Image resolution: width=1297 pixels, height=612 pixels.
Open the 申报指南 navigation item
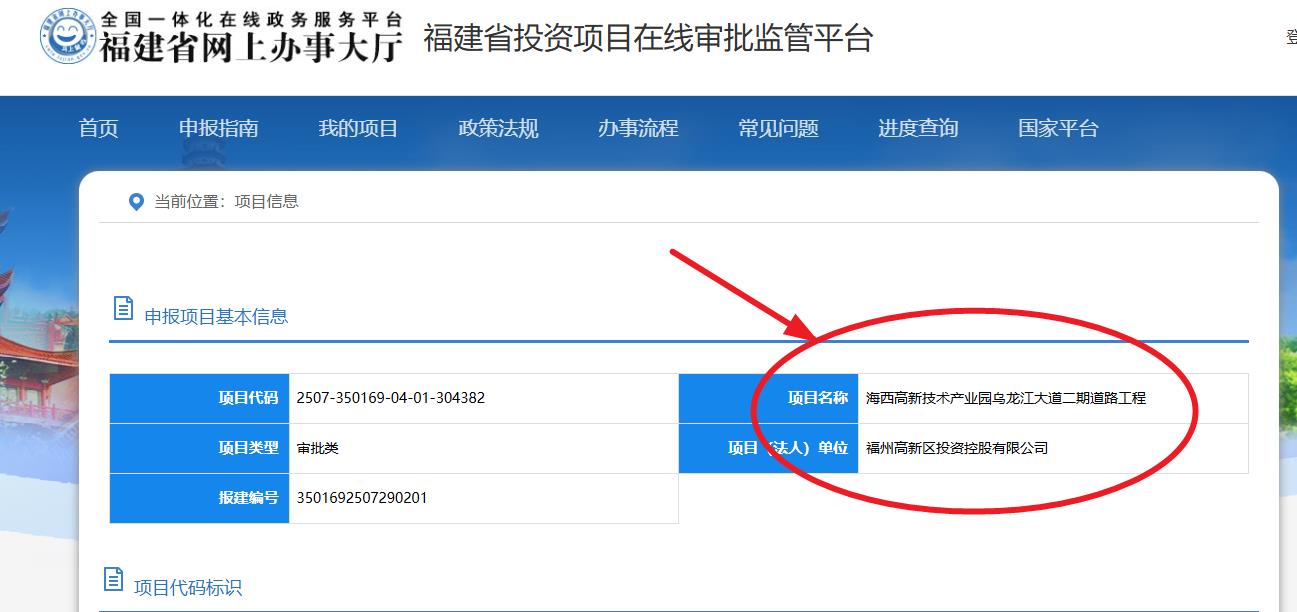(218, 128)
